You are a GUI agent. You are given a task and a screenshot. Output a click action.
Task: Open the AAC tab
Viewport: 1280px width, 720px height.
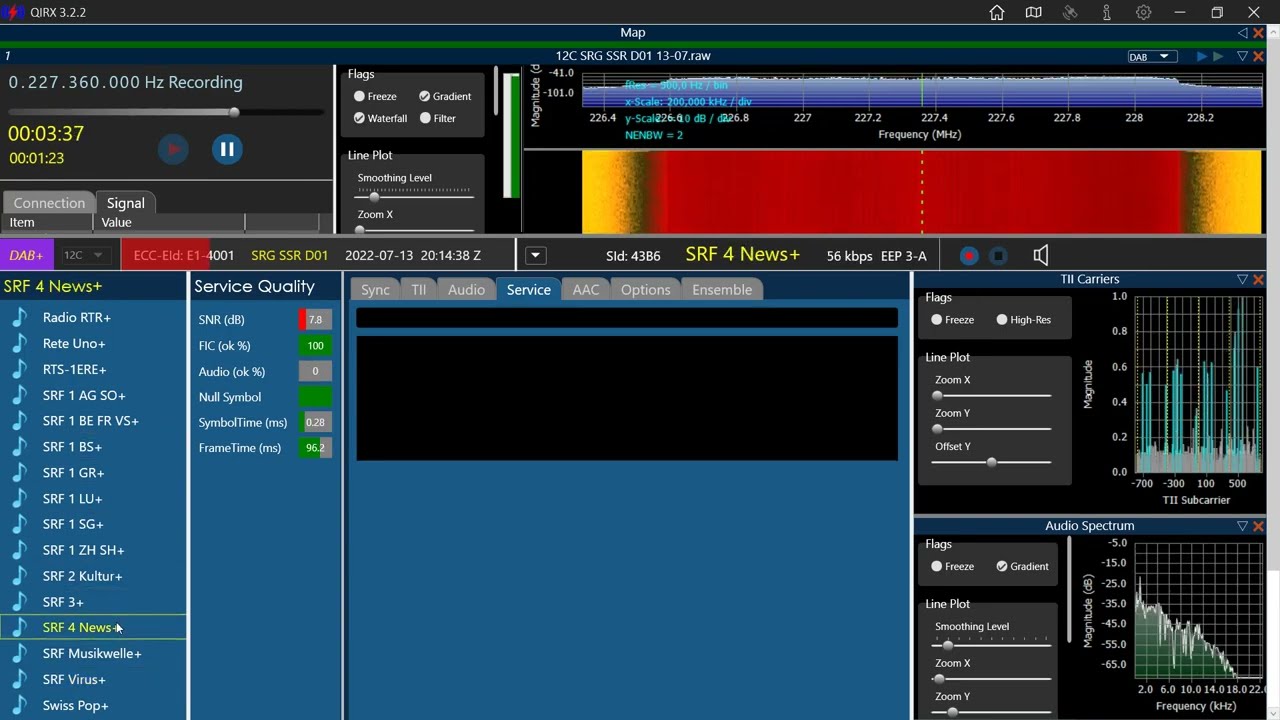pyautogui.click(x=586, y=290)
